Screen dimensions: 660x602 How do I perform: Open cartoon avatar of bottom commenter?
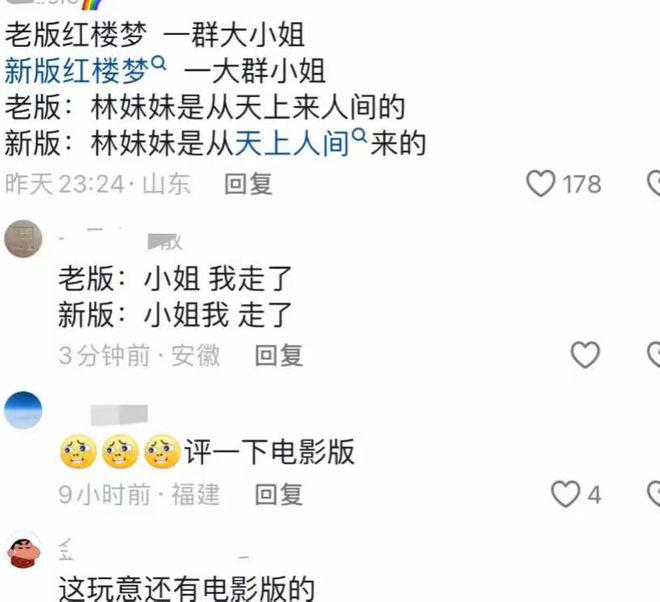[x=24, y=550]
